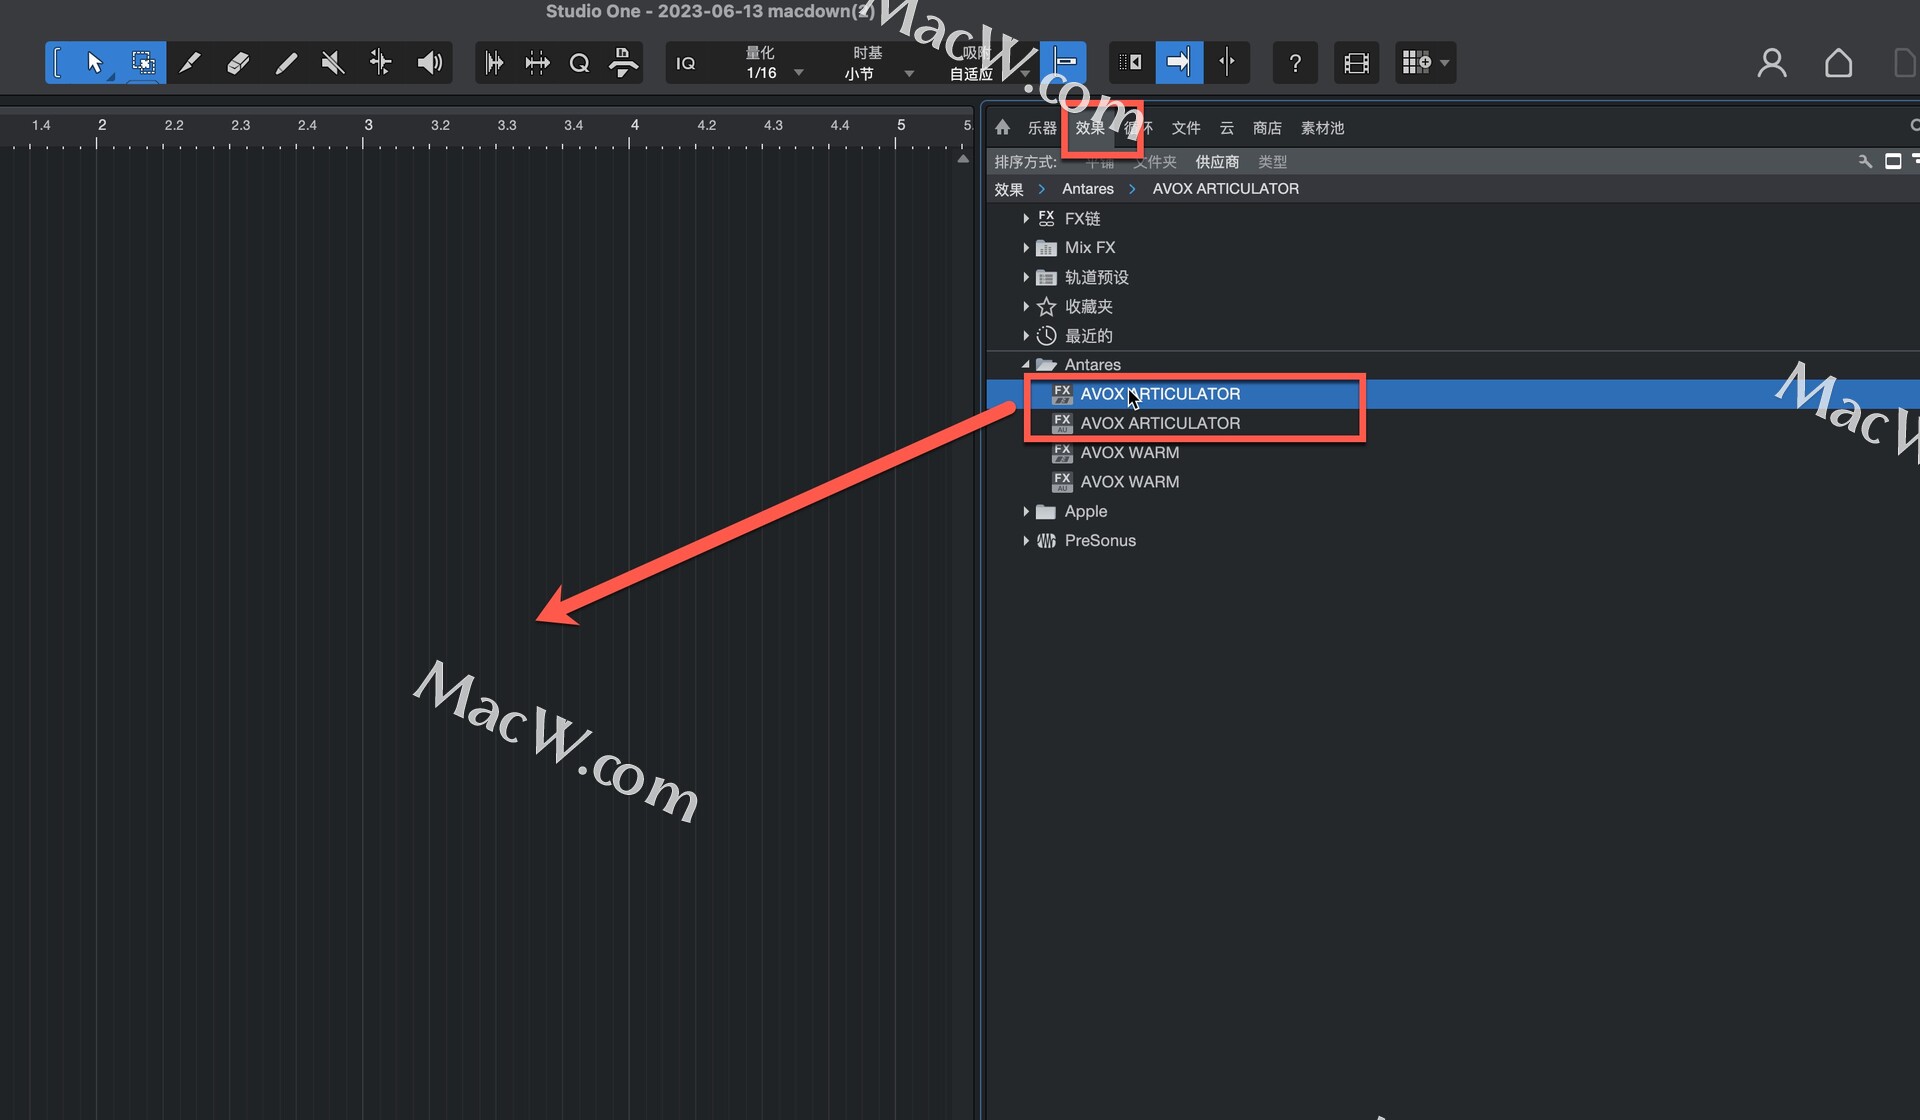This screenshot has height=1120, width=1920.
Task: Sort effects by 供应商 vendor
Action: coord(1217,162)
